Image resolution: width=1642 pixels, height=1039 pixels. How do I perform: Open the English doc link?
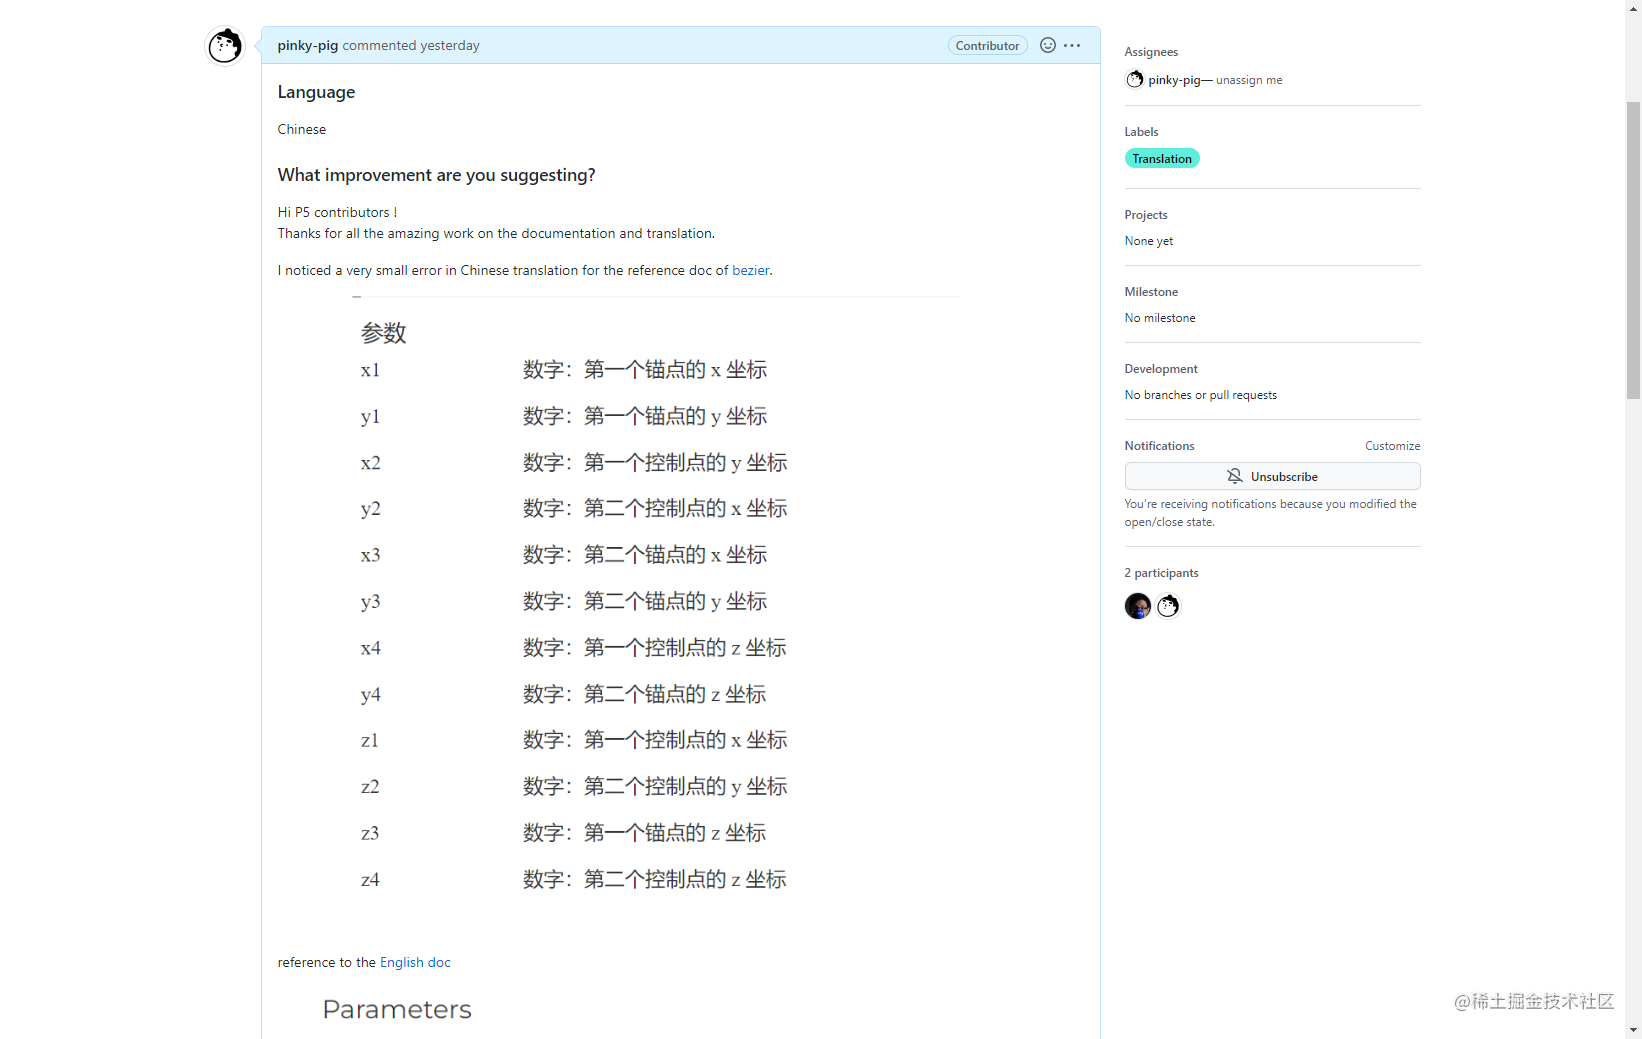(415, 962)
